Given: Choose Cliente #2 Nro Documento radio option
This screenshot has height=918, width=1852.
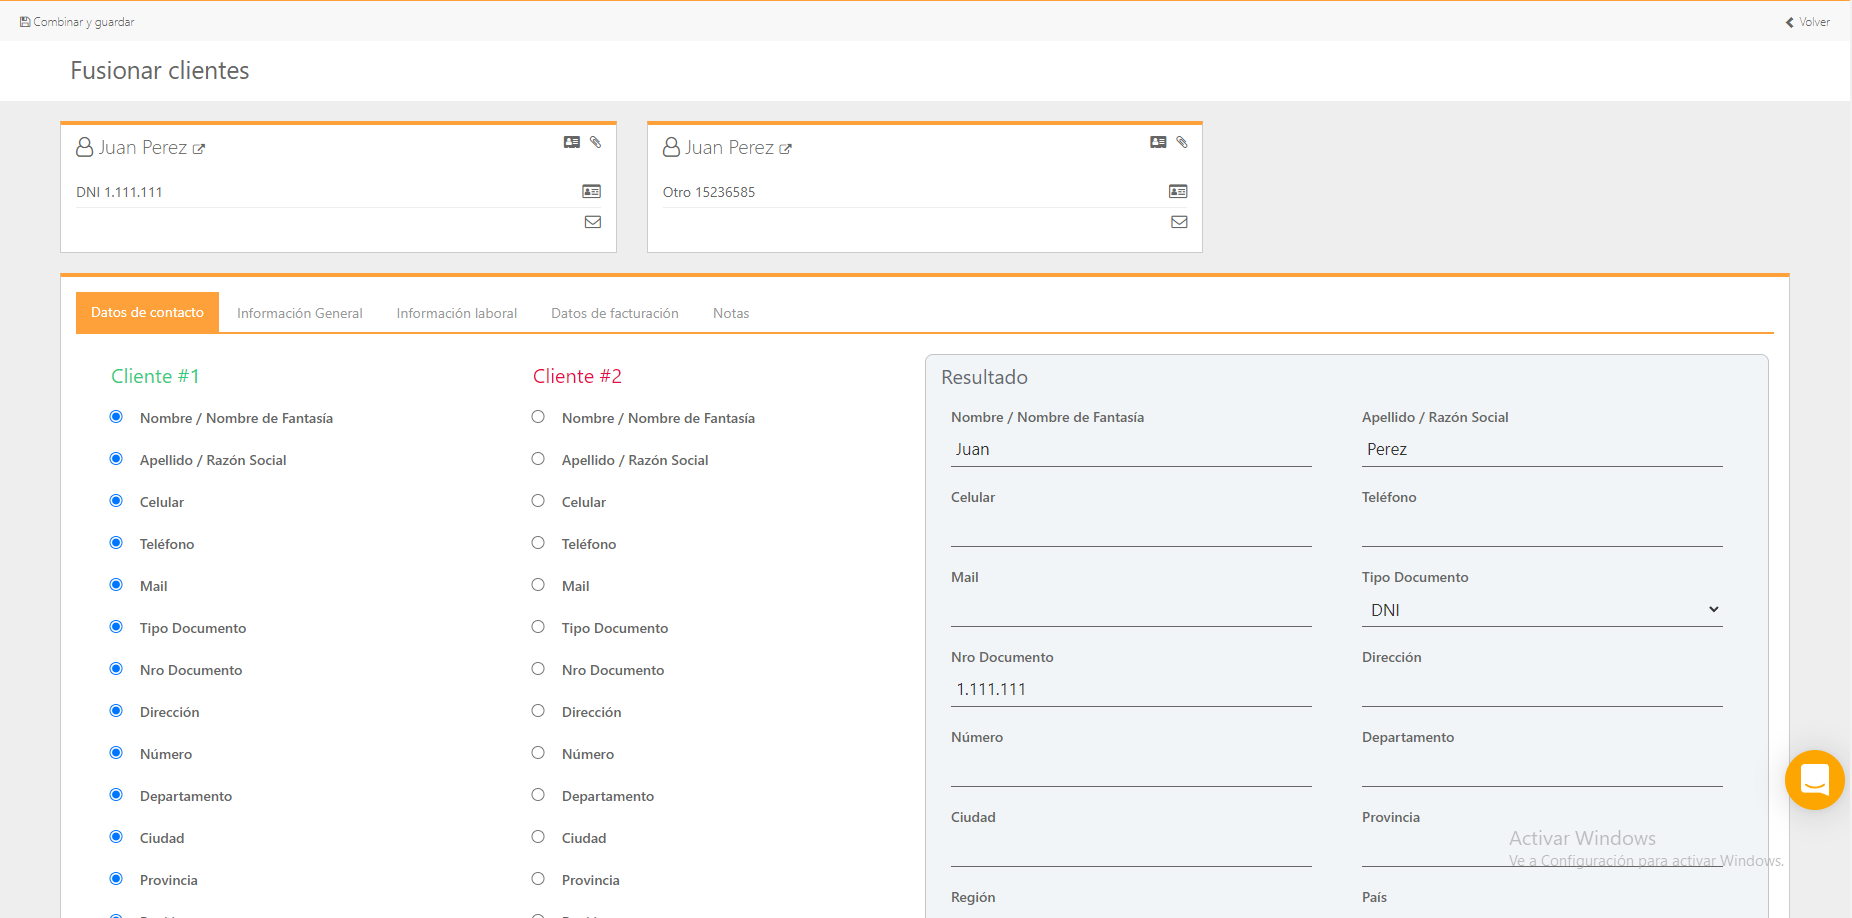Looking at the screenshot, I should (x=538, y=669).
